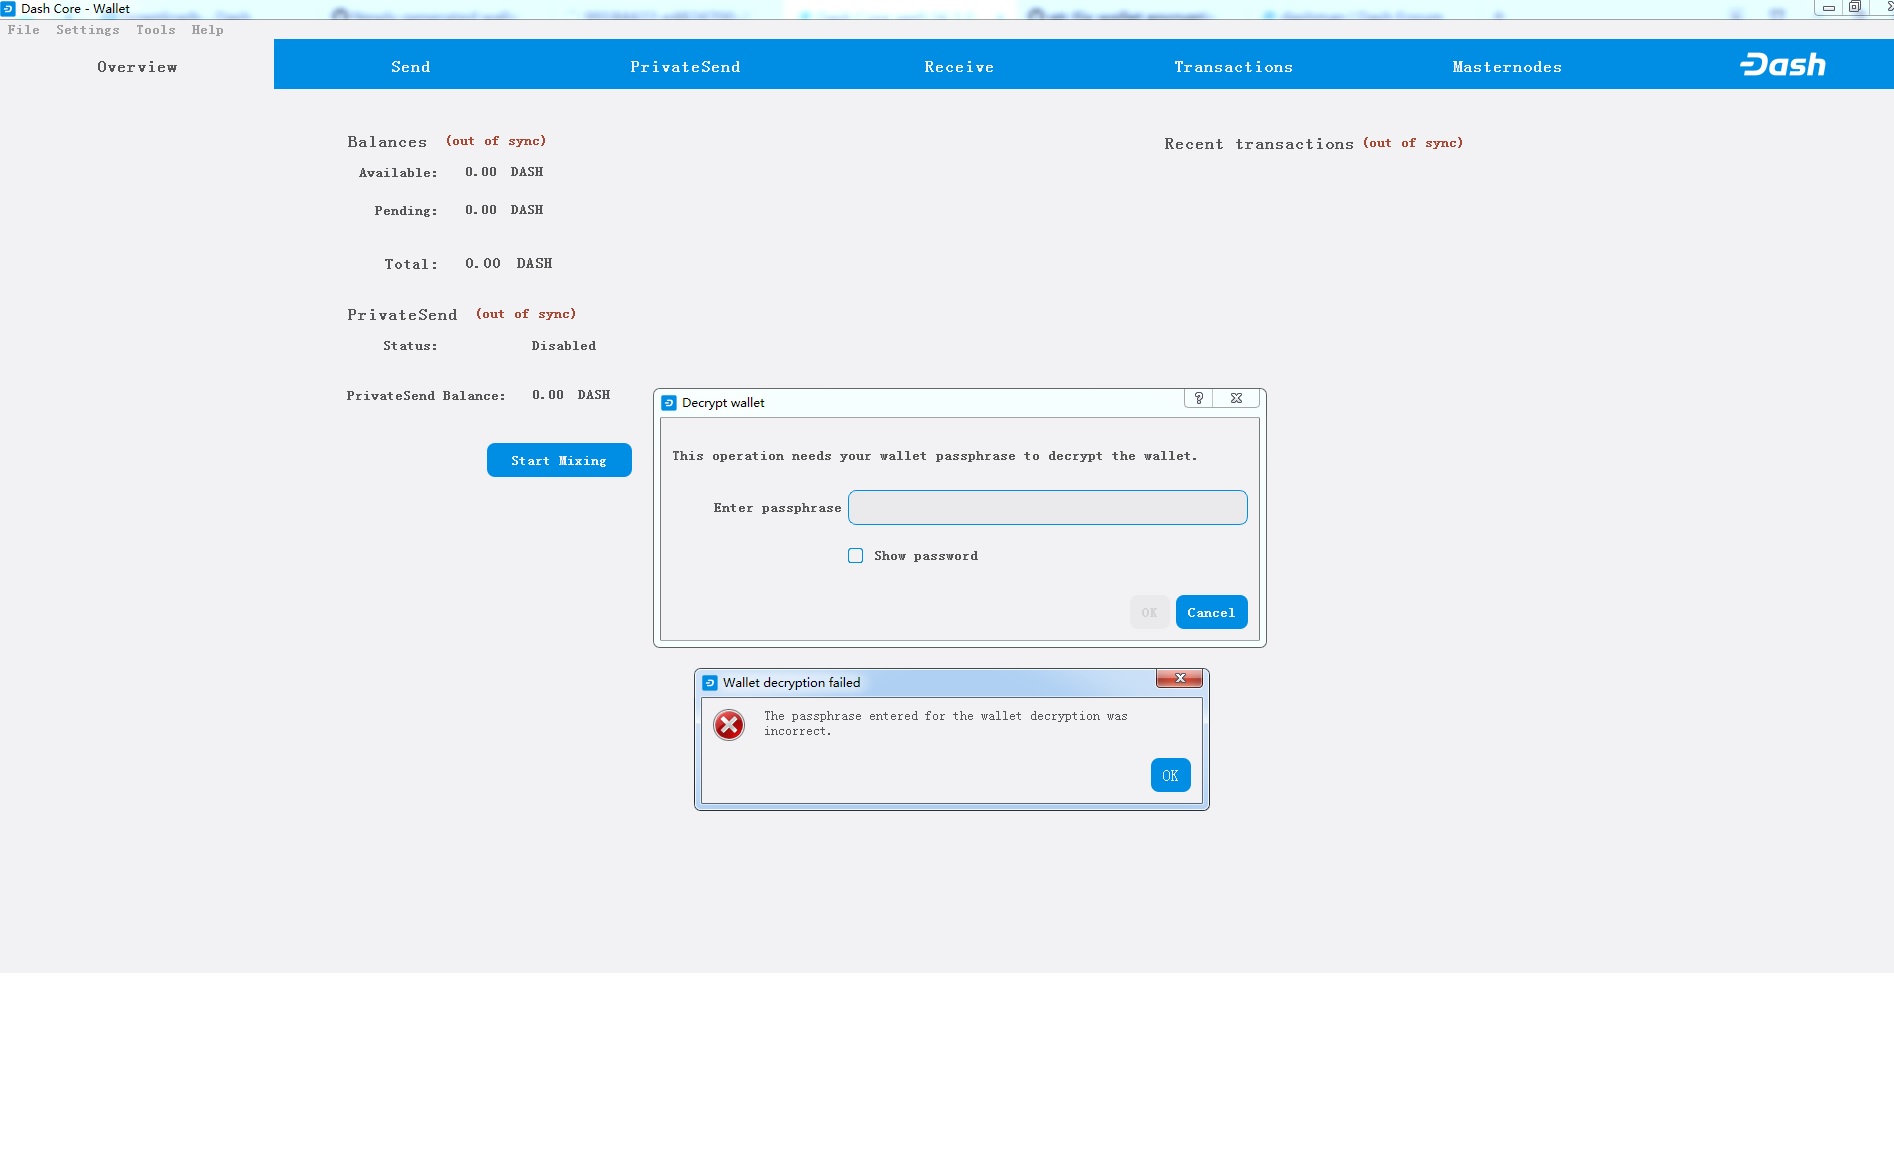Open the PrivateSend tab
The width and height of the screenshot is (1894, 1152).
(685, 66)
